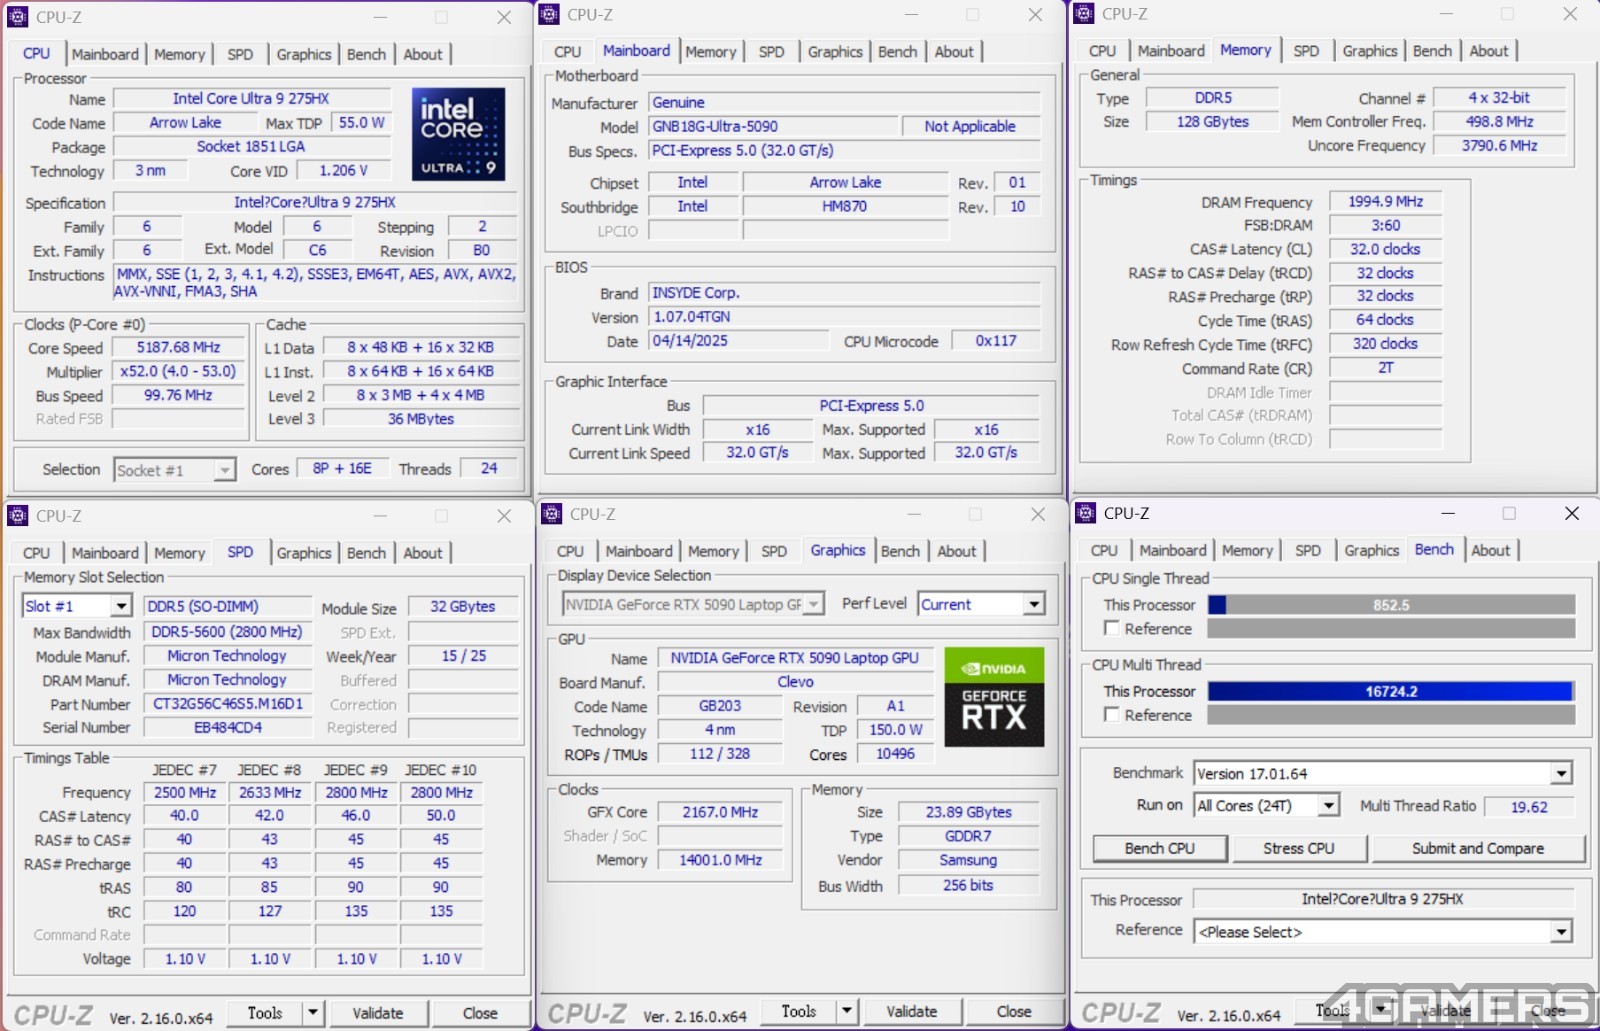Open Graphics tab in the Memory window
The width and height of the screenshot is (1600, 1031).
pyautogui.click(x=1369, y=51)
